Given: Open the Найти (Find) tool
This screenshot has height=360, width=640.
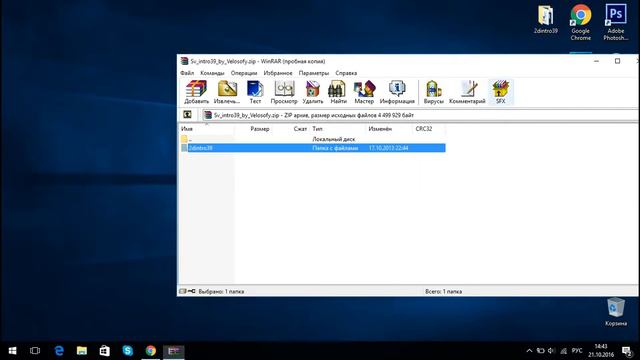Looking at the screenshot, I should point(338,92).
